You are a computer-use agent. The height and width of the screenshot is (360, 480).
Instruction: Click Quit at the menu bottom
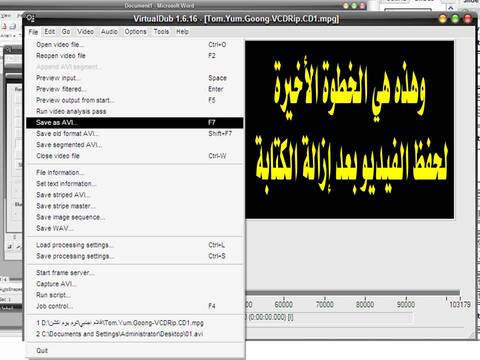click(x=135, y=351)
